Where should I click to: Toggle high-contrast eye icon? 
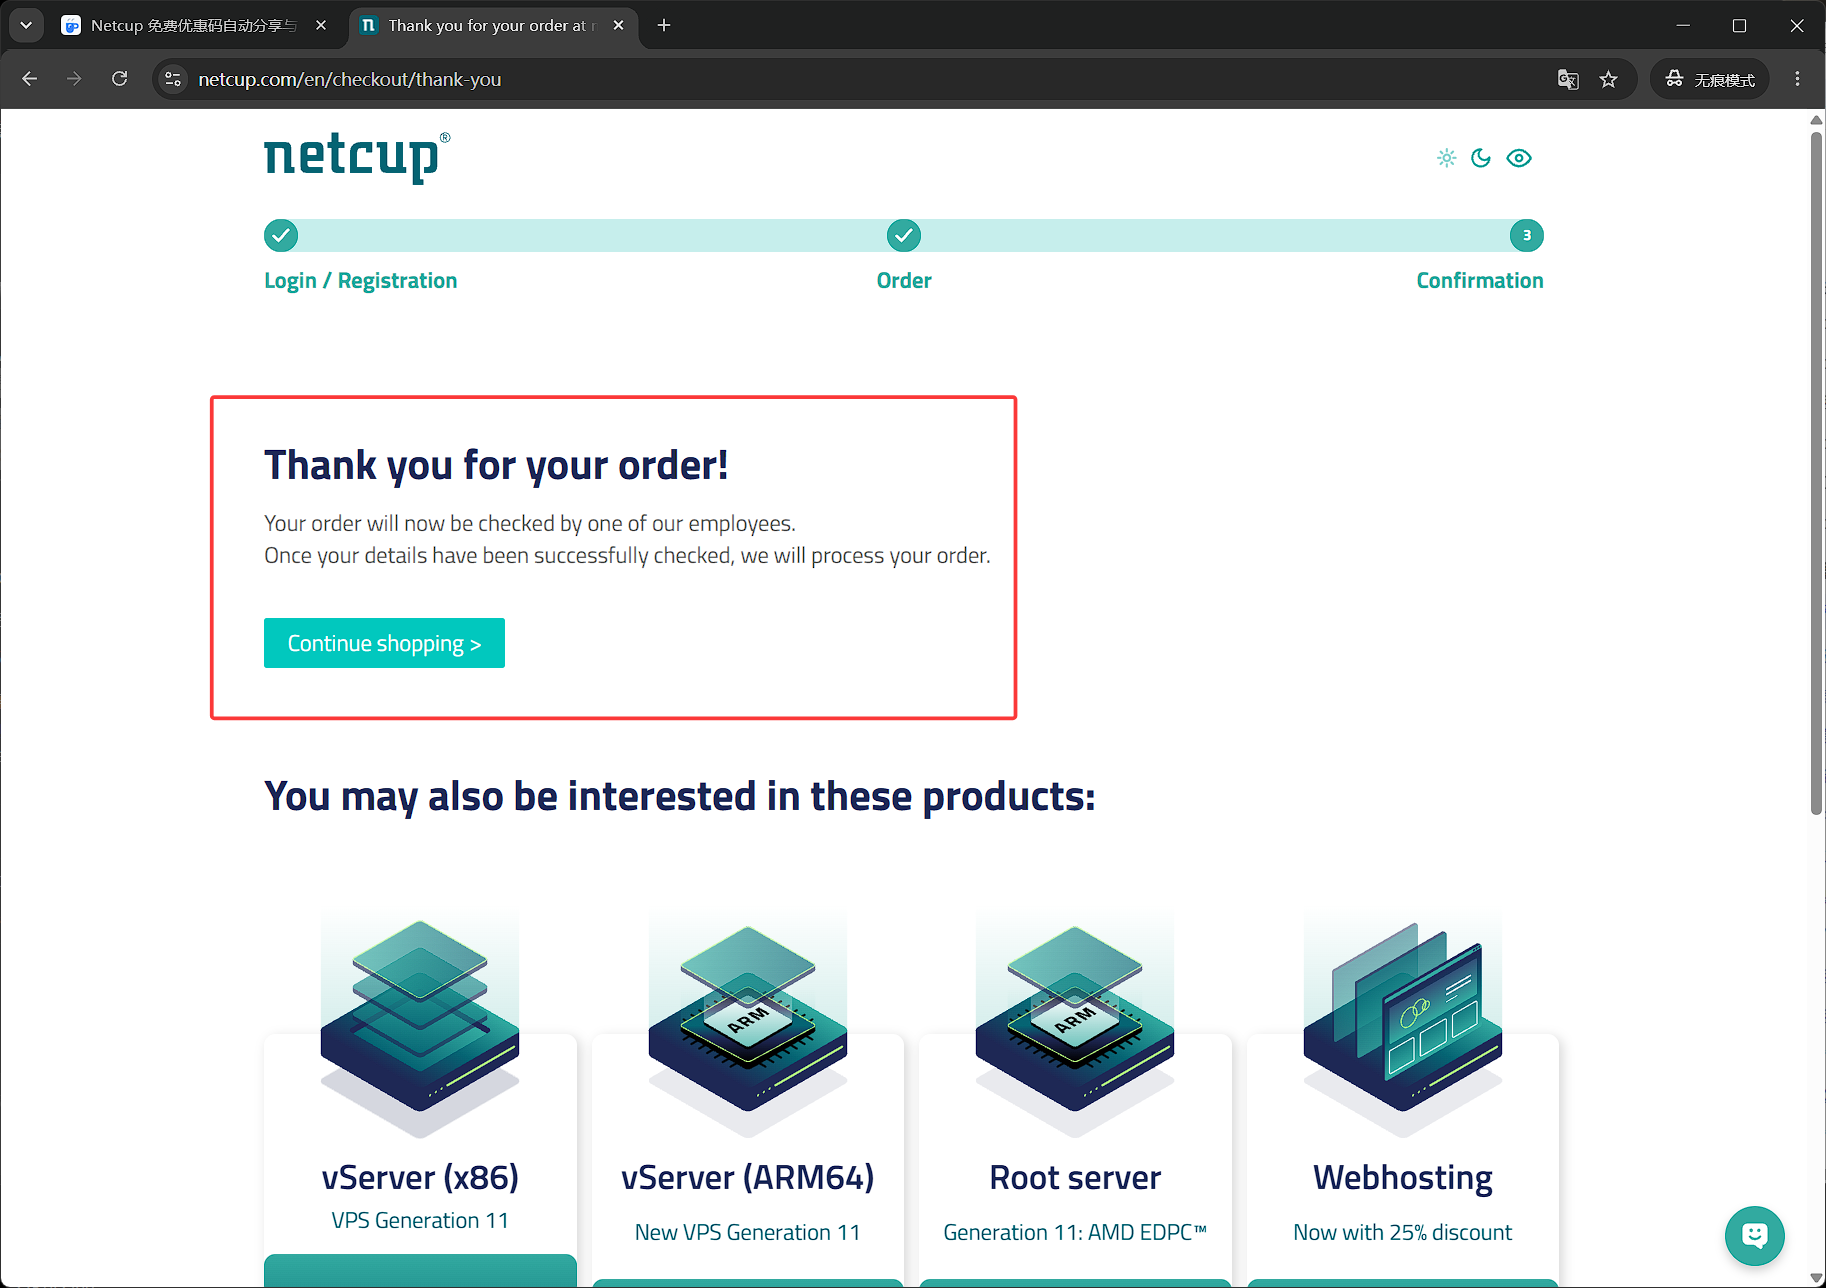1519,158
